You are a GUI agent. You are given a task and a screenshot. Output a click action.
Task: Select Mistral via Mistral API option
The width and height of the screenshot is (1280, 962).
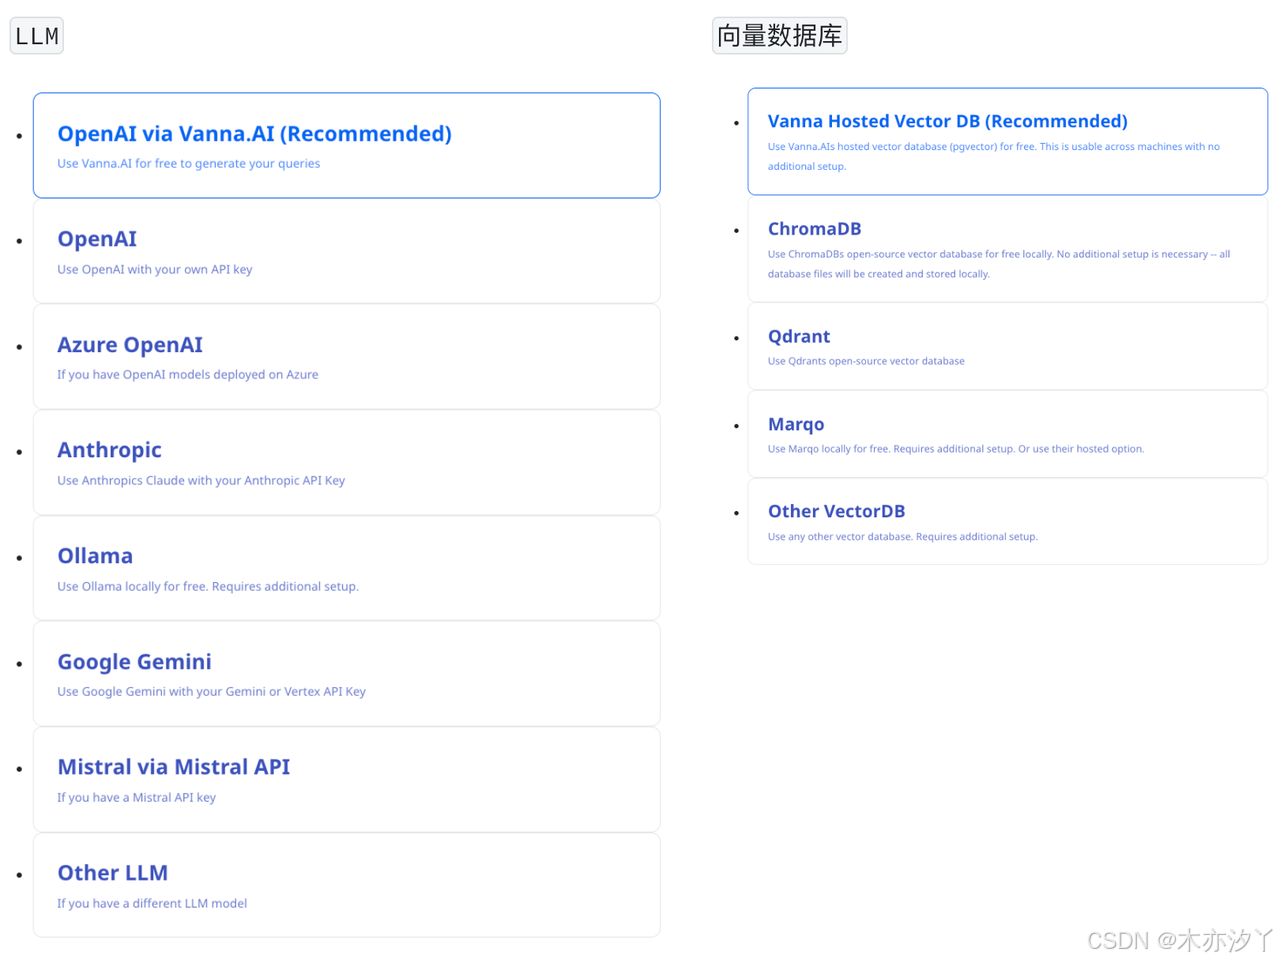coord(346,780)
